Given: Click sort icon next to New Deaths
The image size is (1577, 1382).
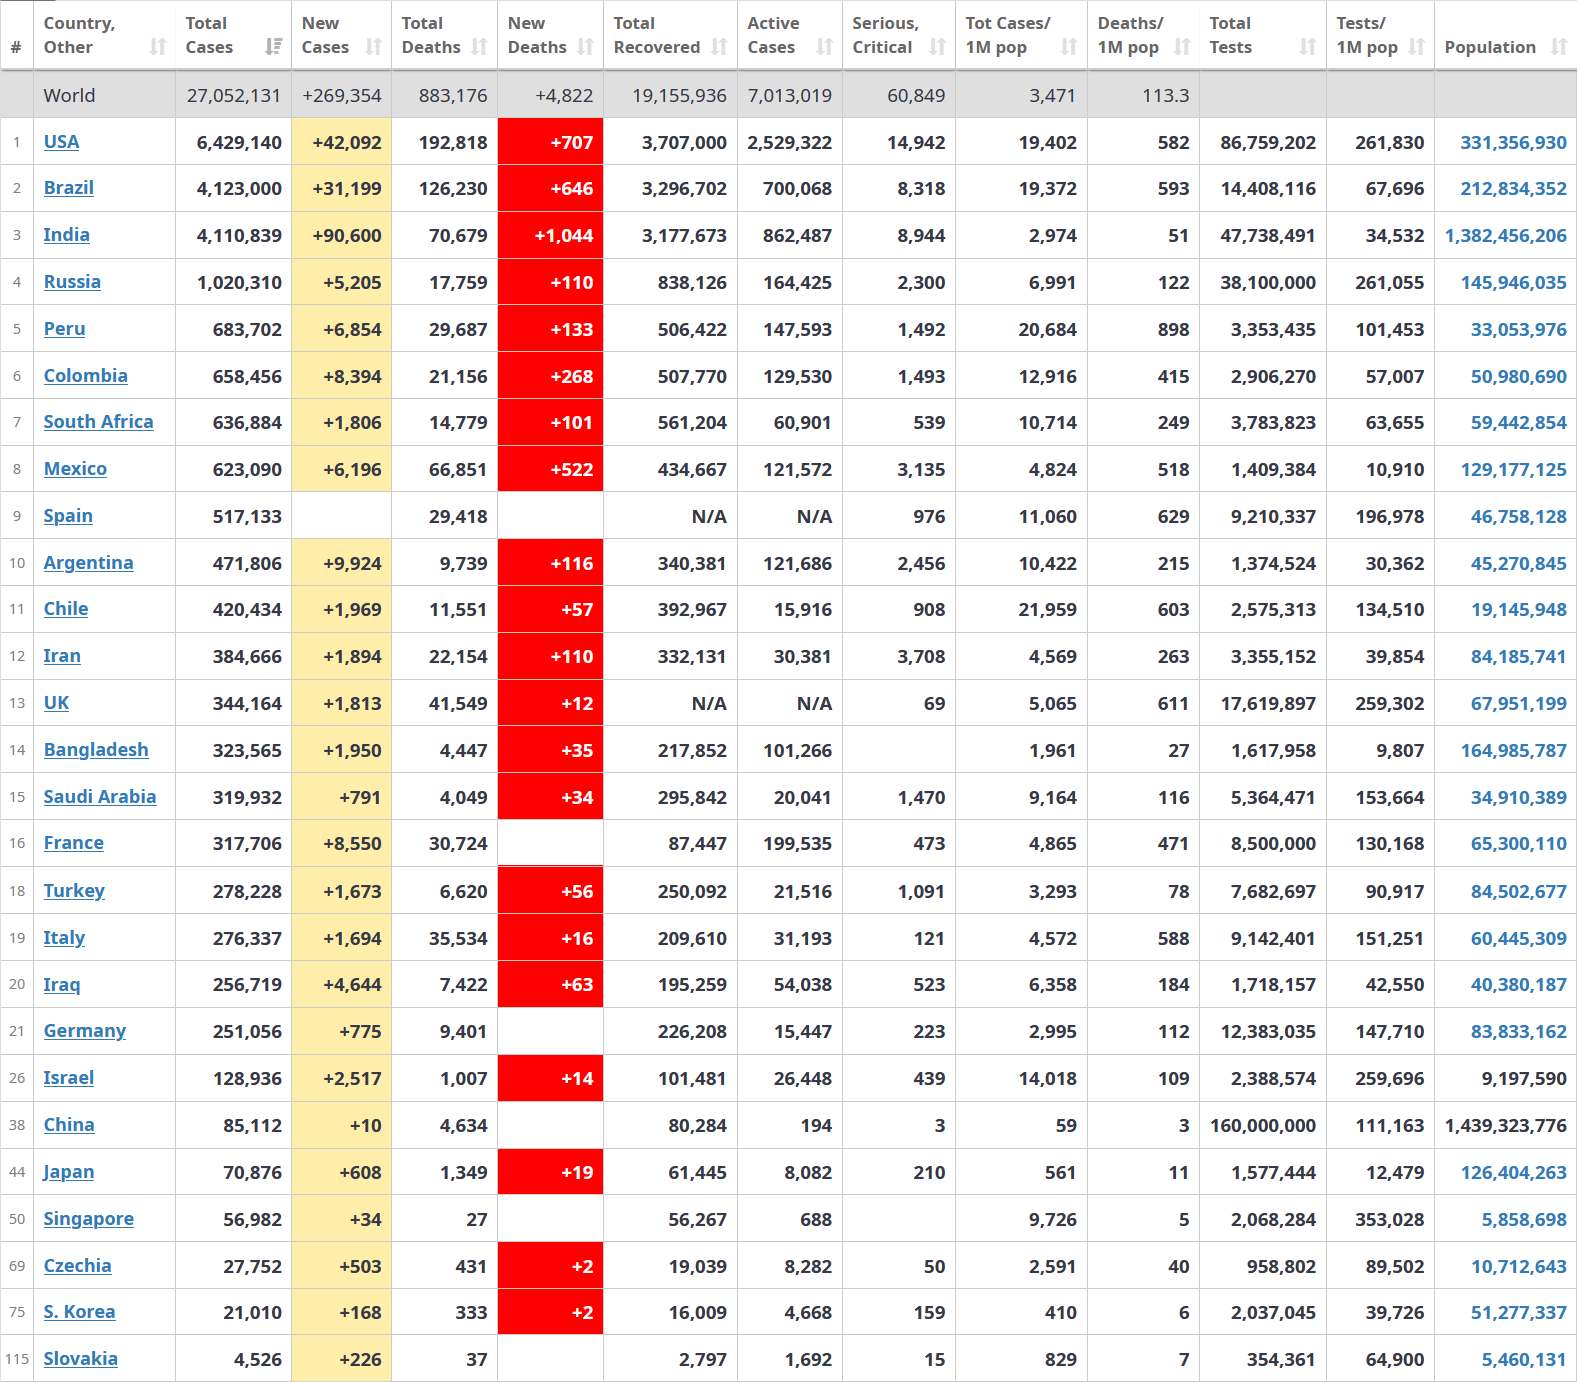Looking at the screenshot, I should tap(585, 47).
